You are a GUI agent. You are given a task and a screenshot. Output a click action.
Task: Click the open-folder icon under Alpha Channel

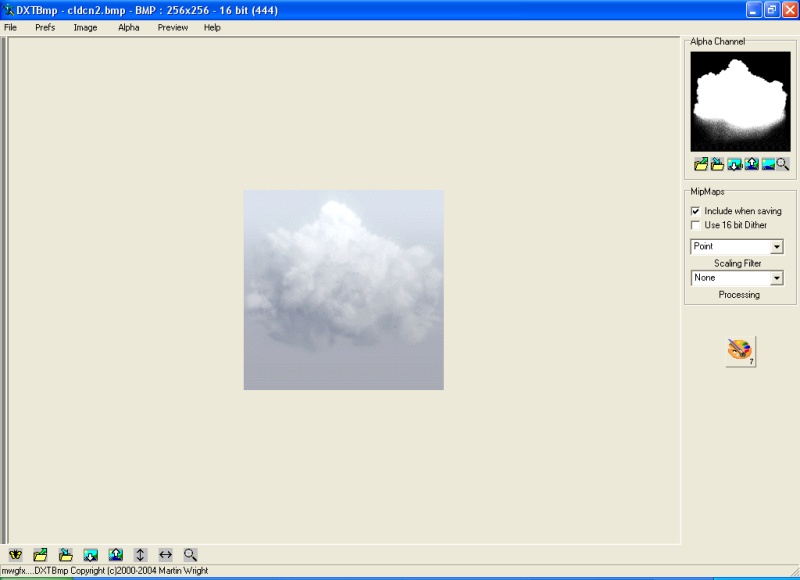coord(700,164)
